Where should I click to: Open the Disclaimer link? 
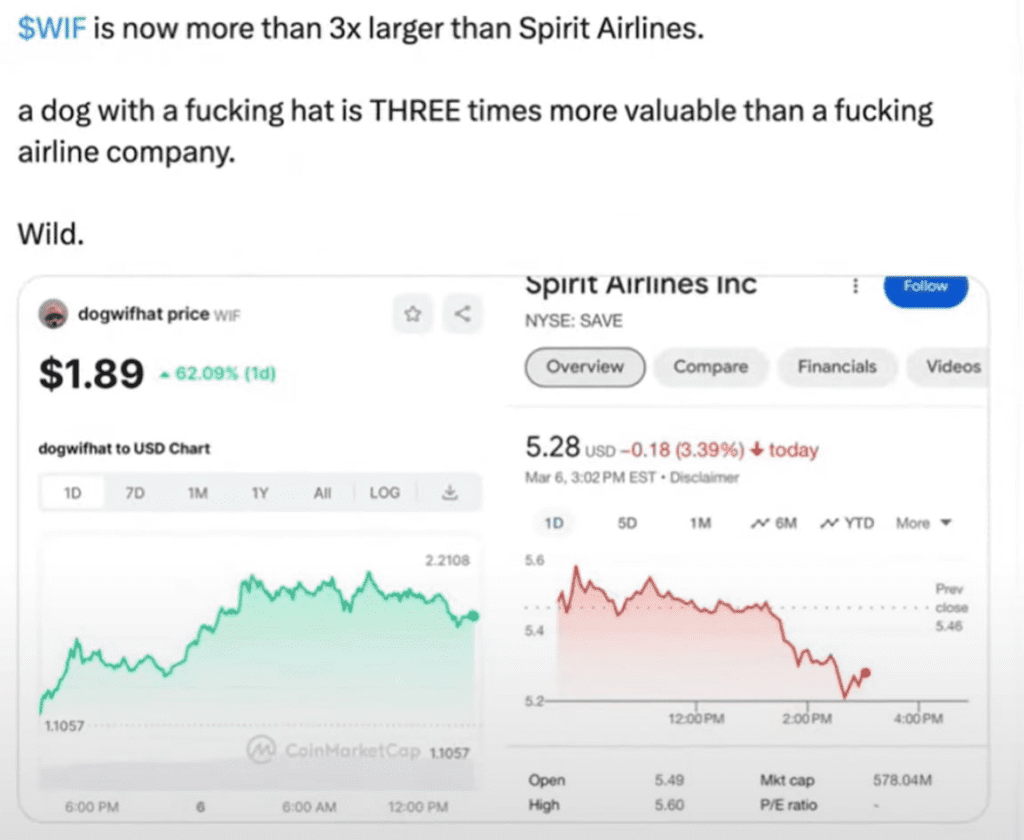(704, 478)
